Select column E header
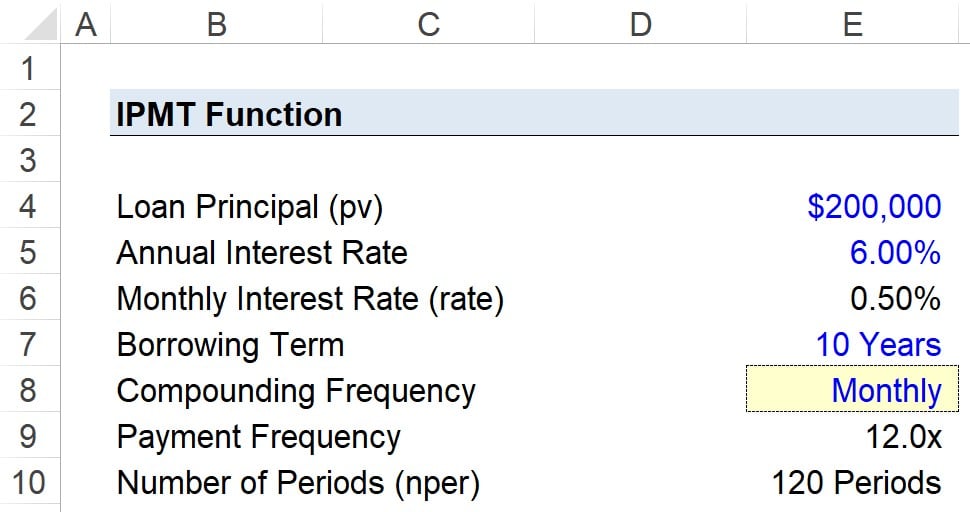 click(852, 22)
